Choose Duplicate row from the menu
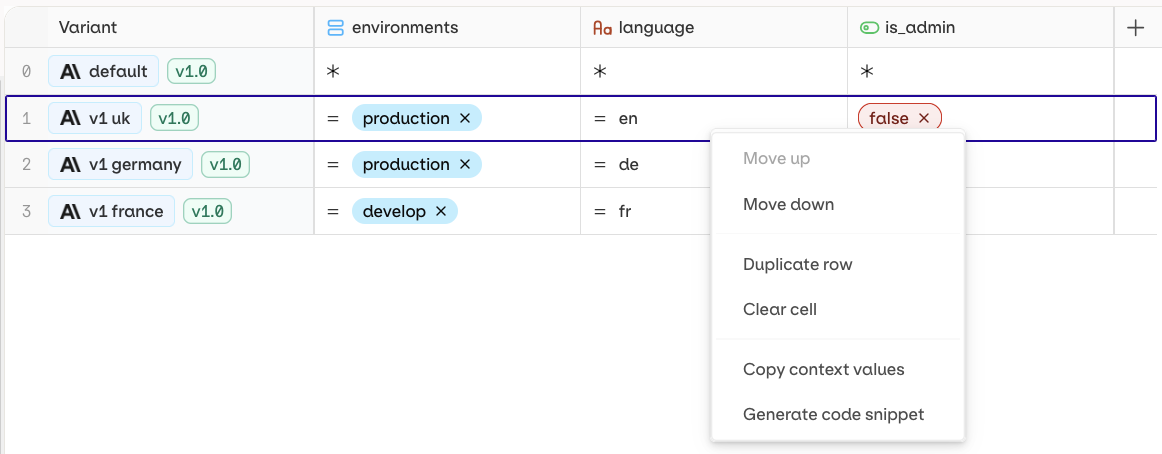This screenshot has height=454, width=1162. (797, 265)
